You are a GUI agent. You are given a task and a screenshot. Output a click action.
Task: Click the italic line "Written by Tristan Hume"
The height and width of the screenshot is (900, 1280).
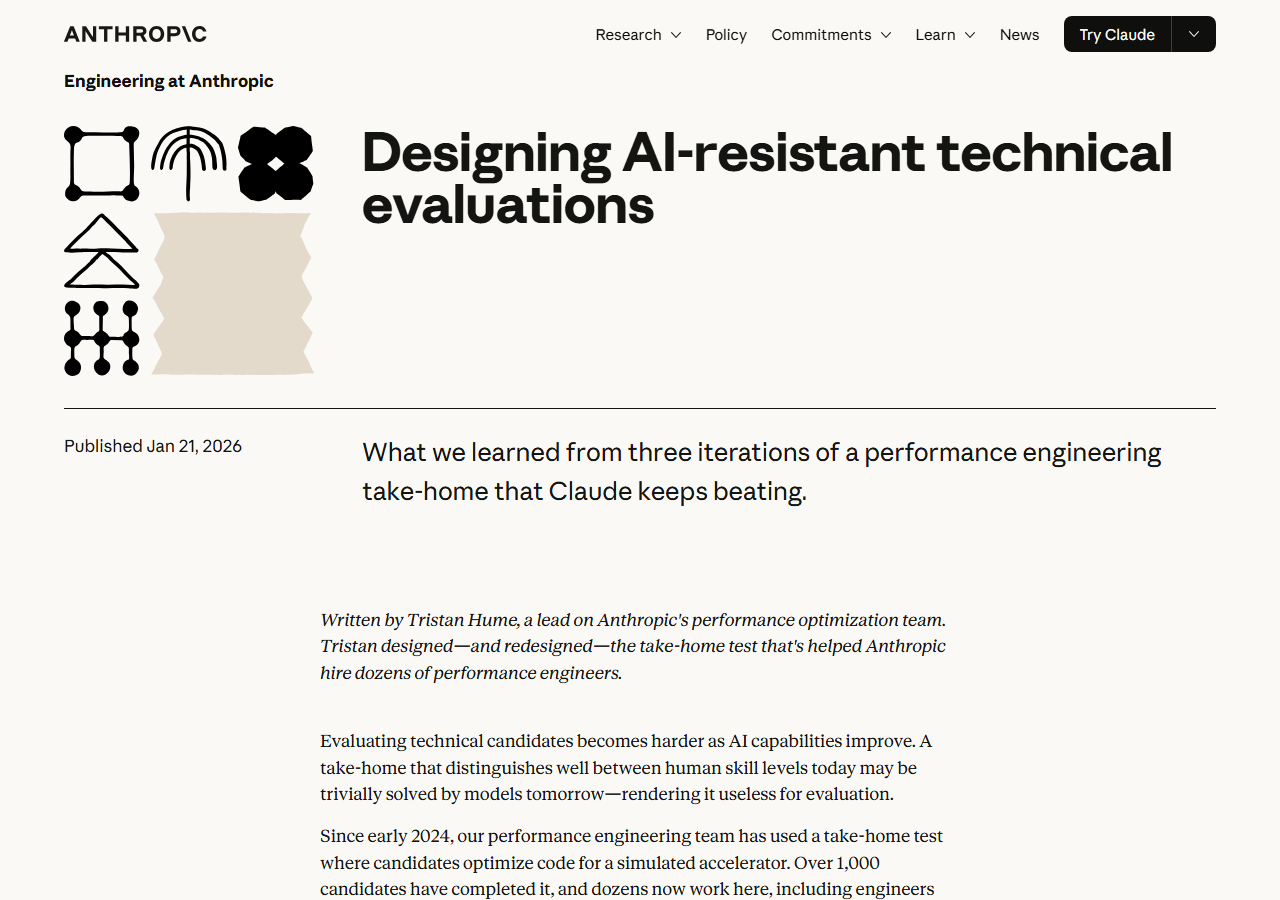coord(633,646)
